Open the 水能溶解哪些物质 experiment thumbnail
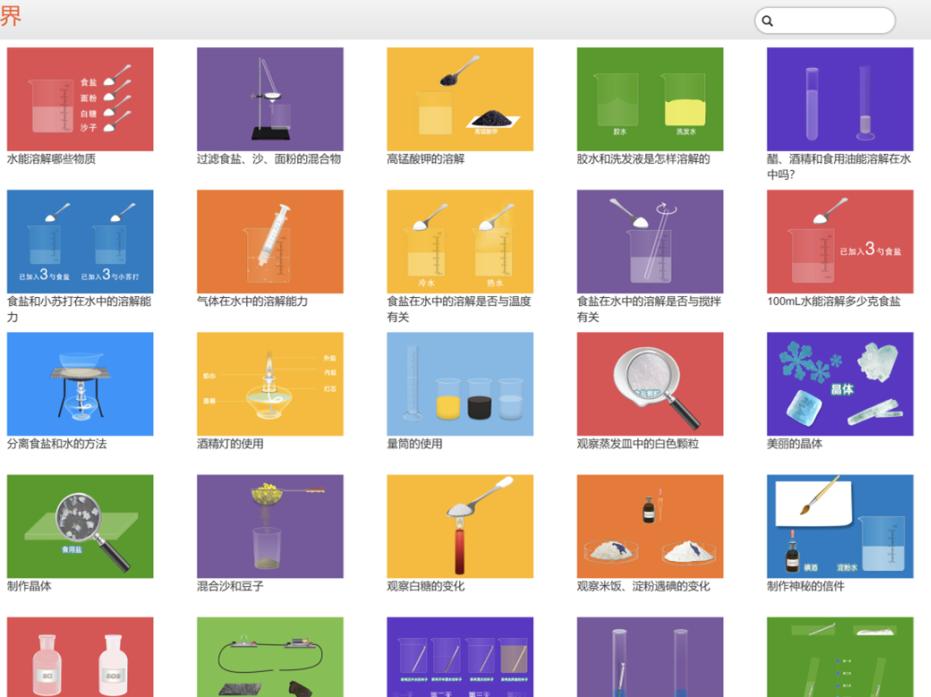The height and width of the screenshot is (697, 931). (x=80, y=99)
